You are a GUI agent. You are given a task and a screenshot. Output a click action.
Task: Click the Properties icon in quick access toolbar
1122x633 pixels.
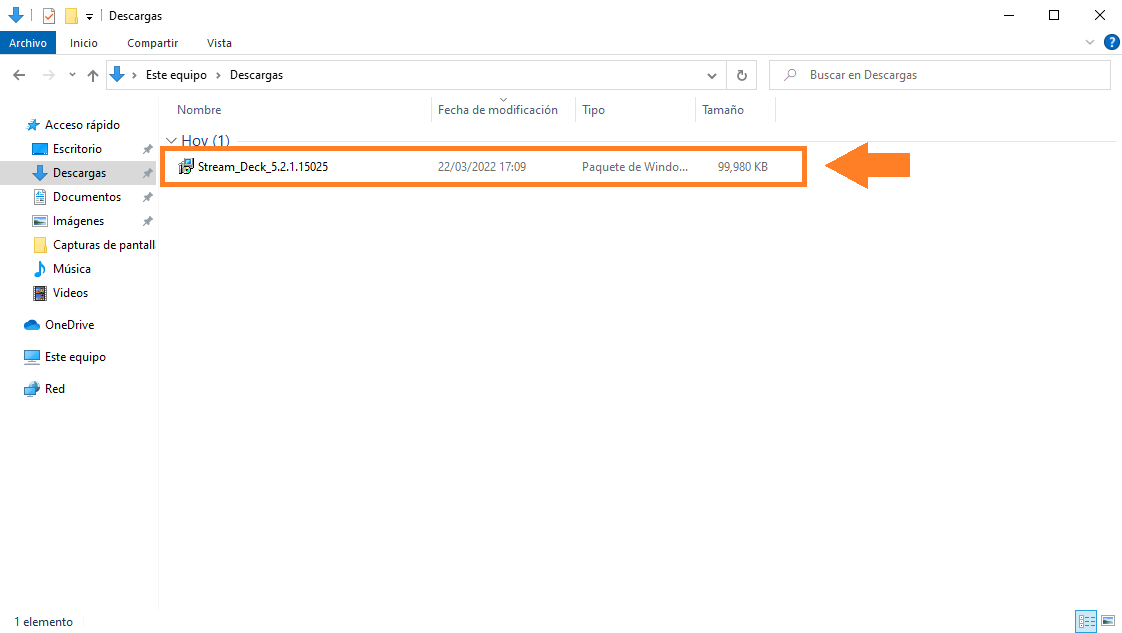(x=48, y=16)
